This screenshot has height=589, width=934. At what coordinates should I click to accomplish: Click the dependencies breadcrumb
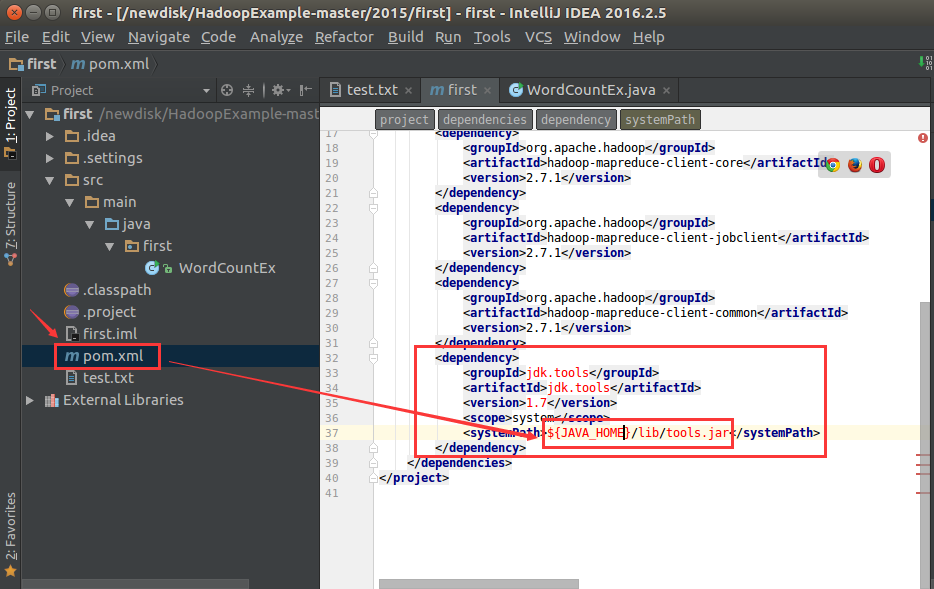484,120
